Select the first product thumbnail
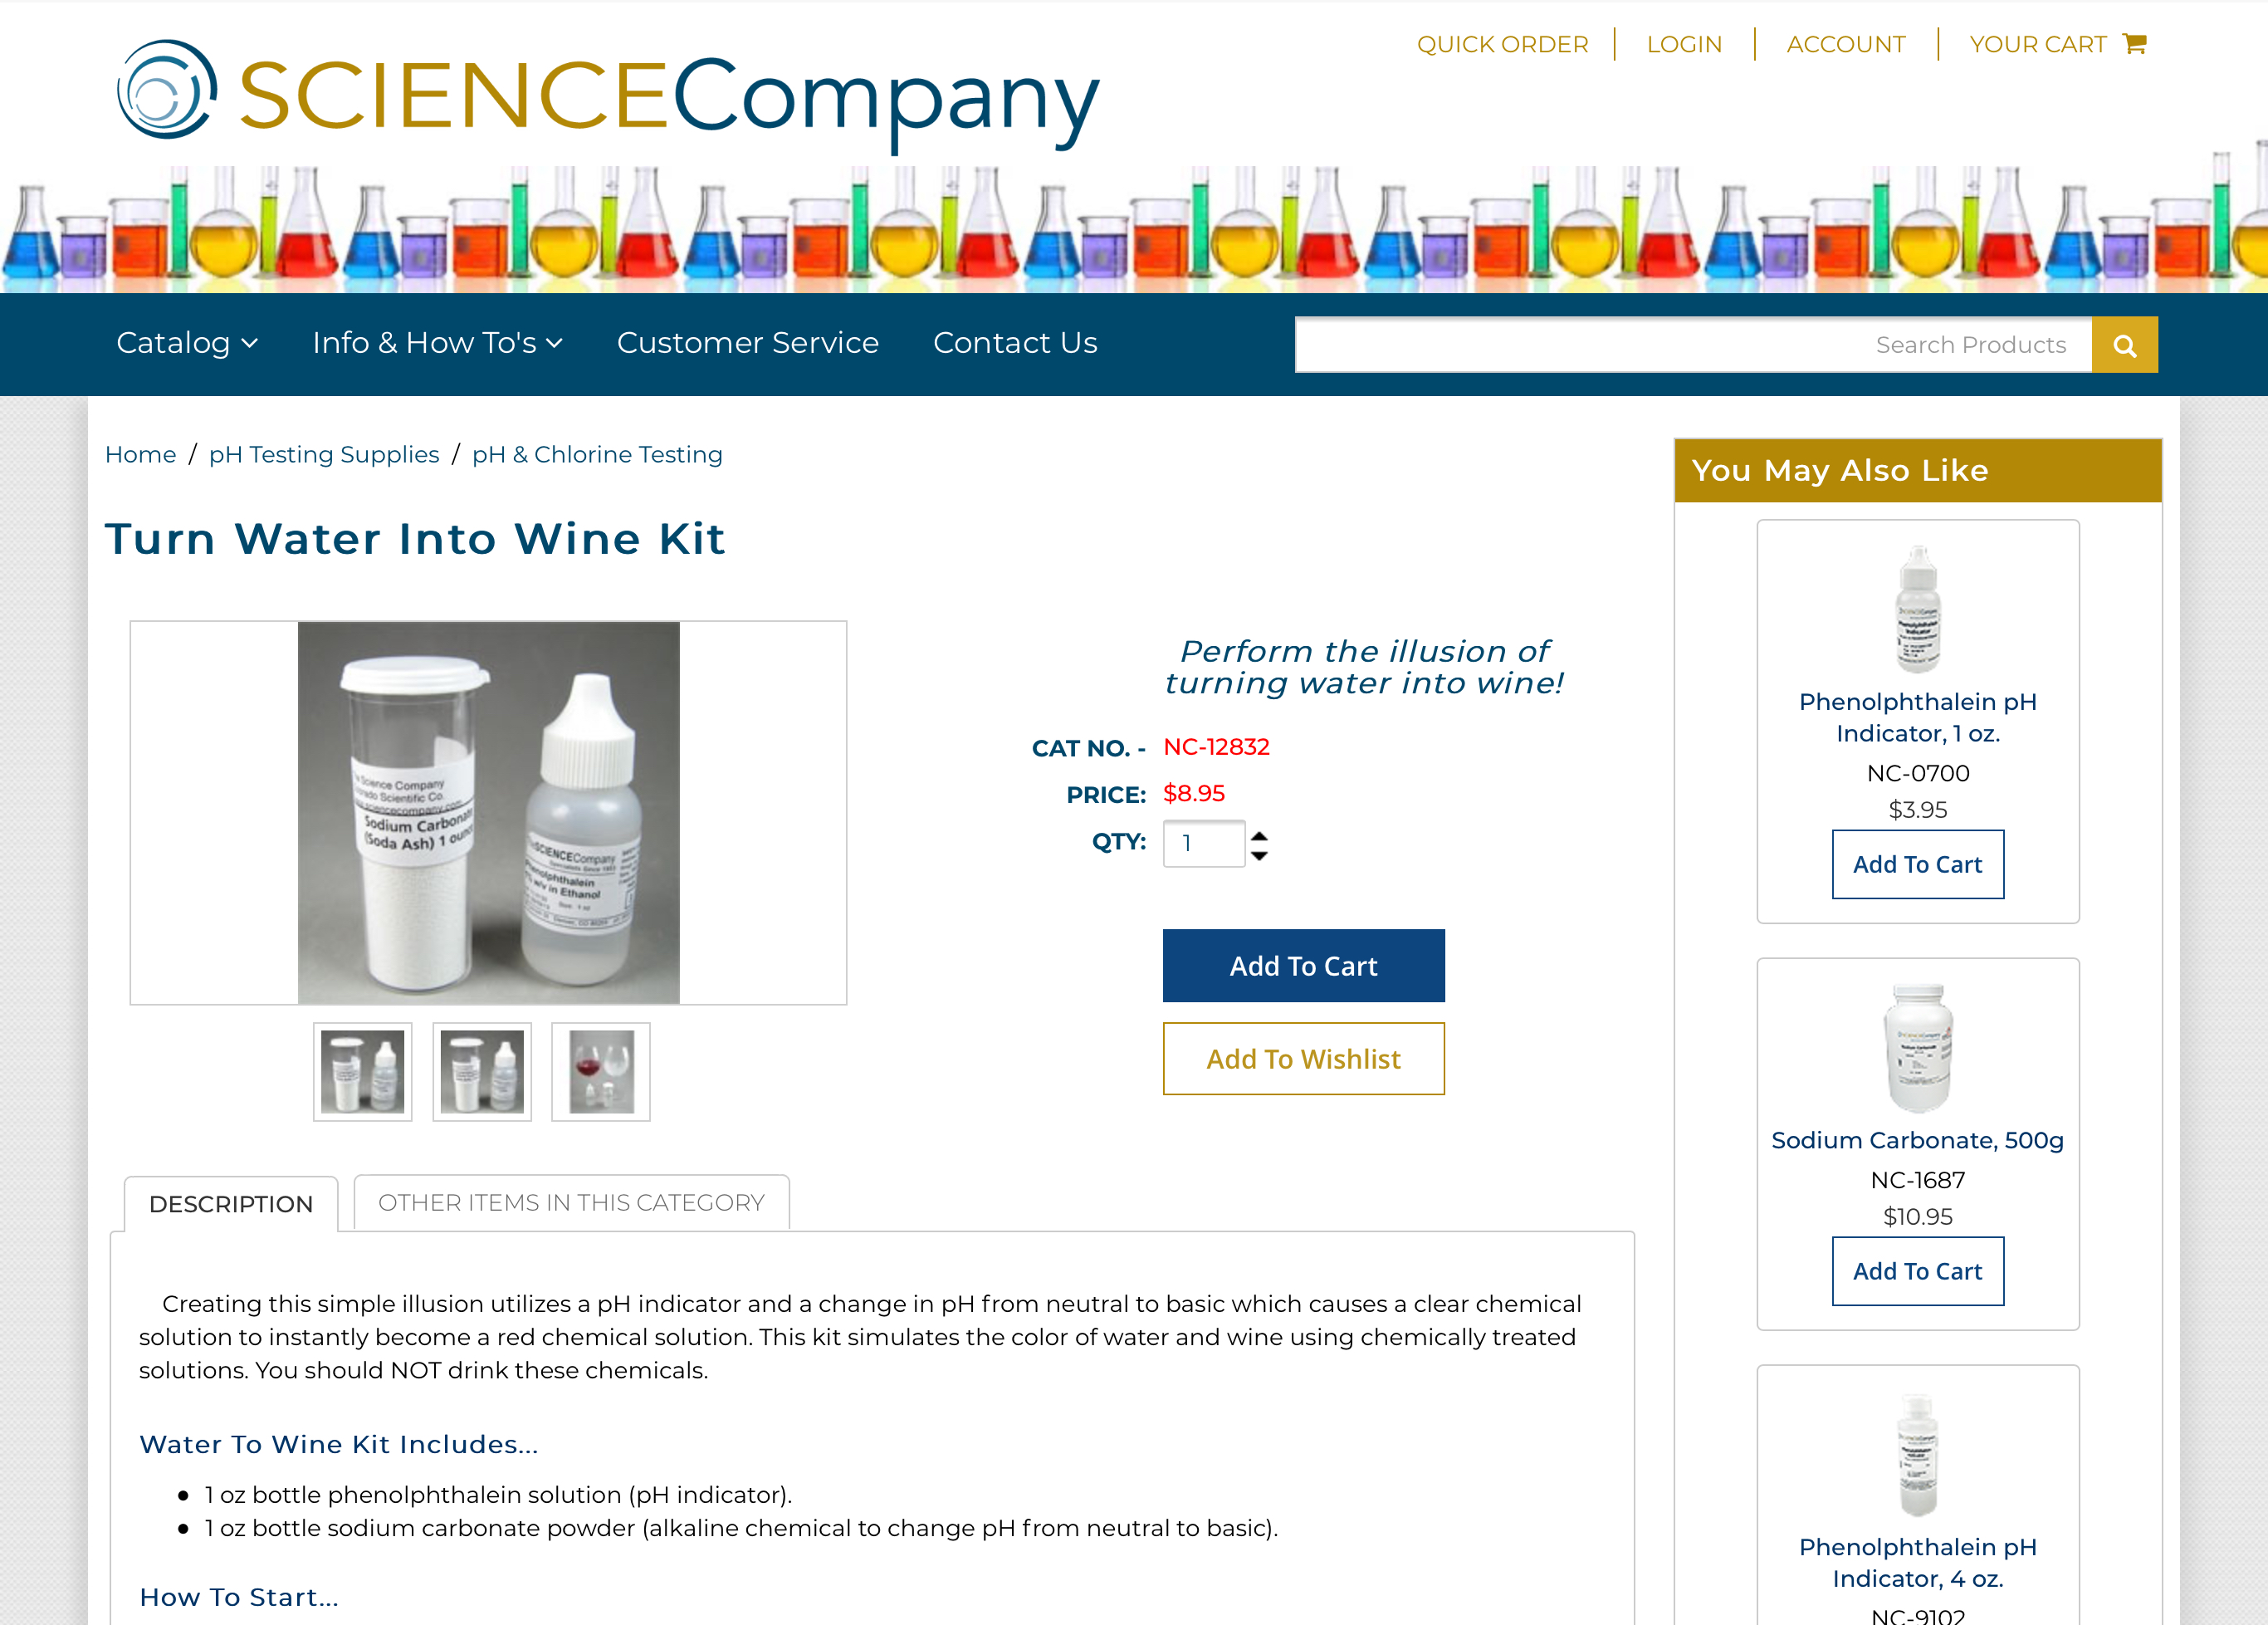Viewport: 2268px width, 1625px height. pyautogui.click(x=363, y=1072)
